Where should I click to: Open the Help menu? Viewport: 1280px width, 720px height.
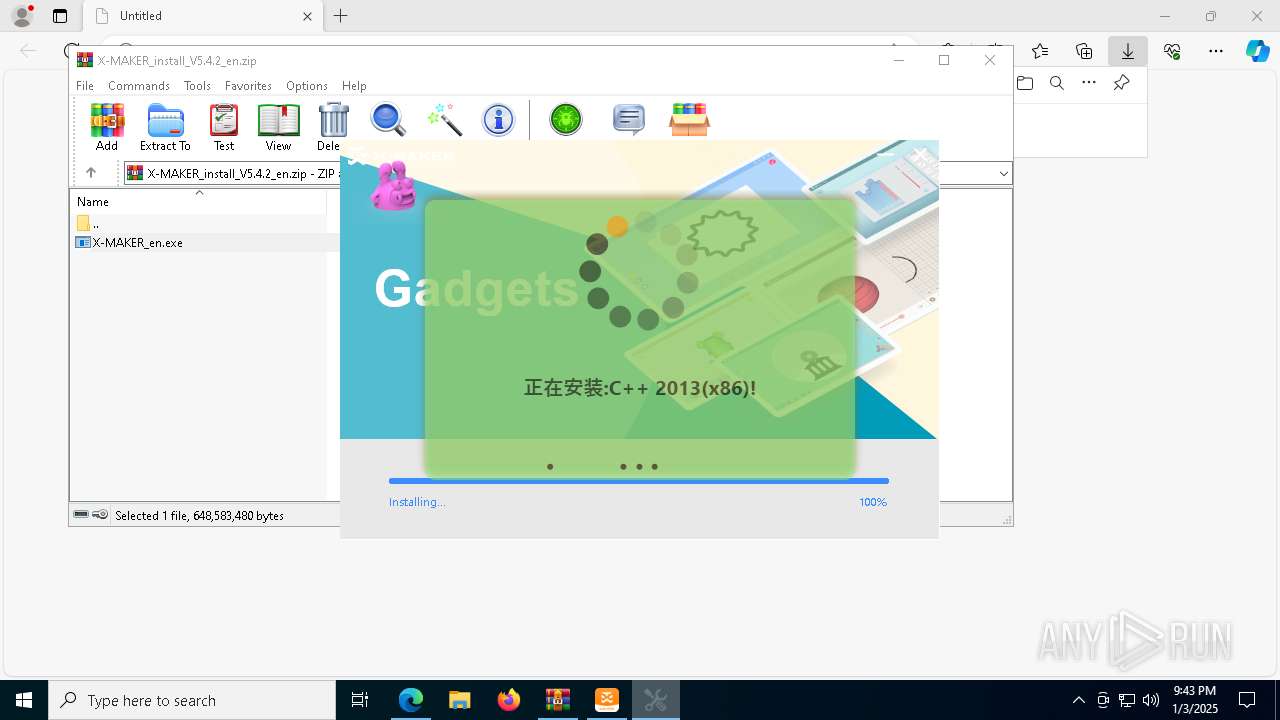tap(354, 86)
